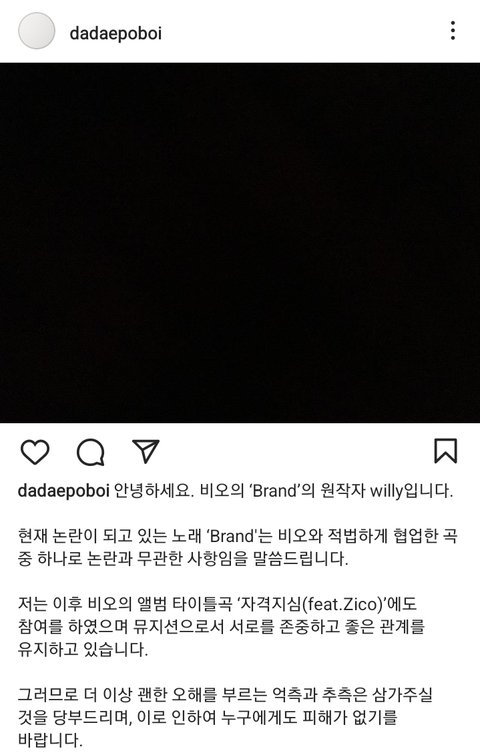Tap the bold dadaepoboi username in caption
The image size is (480, 753).
pos(64,491)
